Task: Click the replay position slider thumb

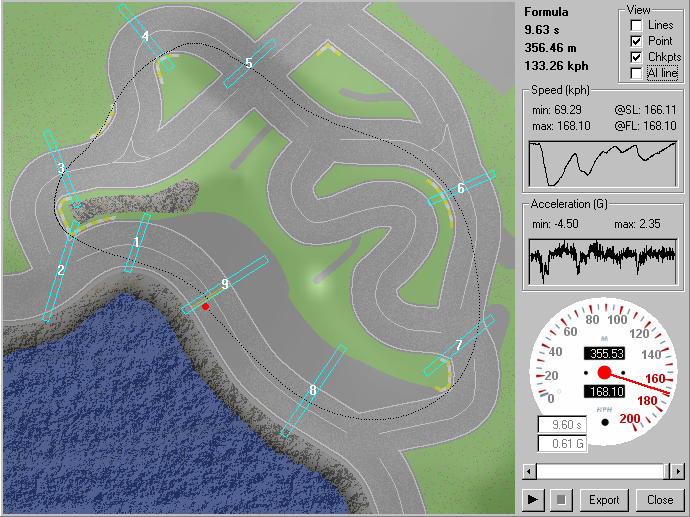Action: click(x=667, y=472)
